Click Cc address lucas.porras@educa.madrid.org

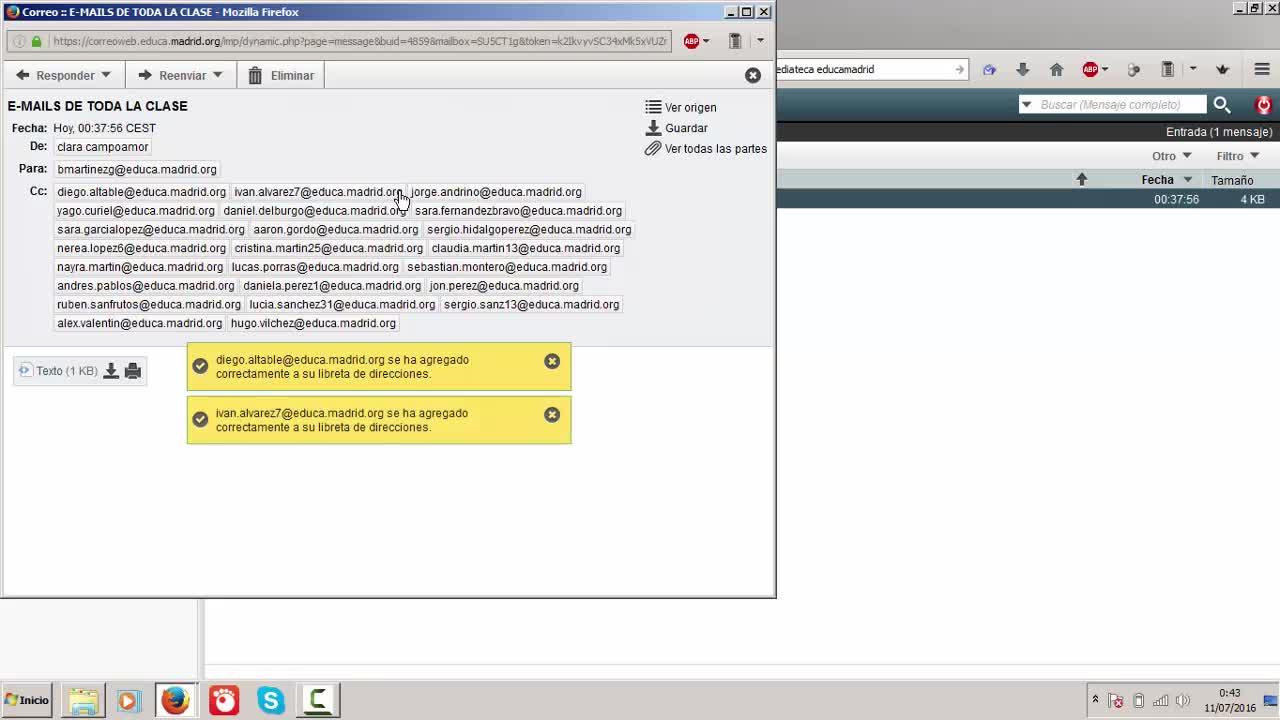pos(315,267)
